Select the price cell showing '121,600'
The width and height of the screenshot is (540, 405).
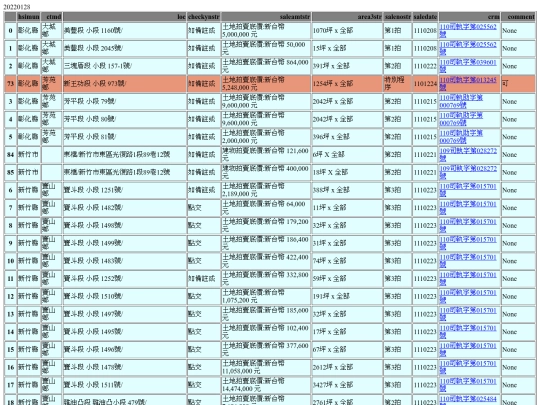[266, 155]
